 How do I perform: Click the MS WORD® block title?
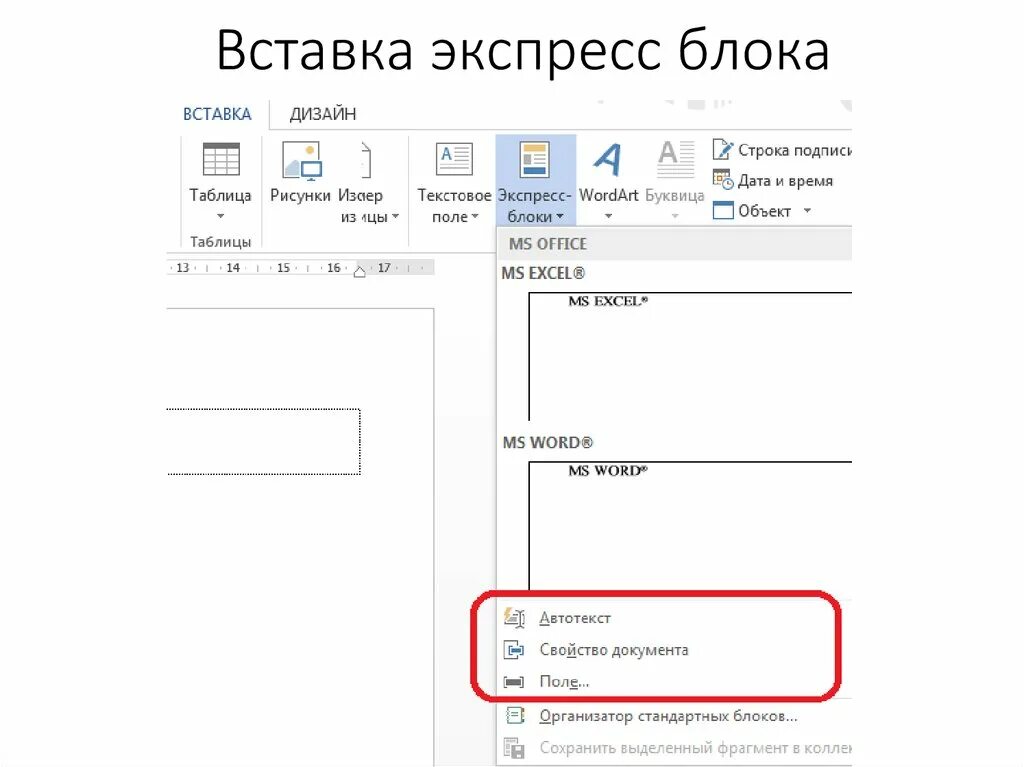pos(547,442)
